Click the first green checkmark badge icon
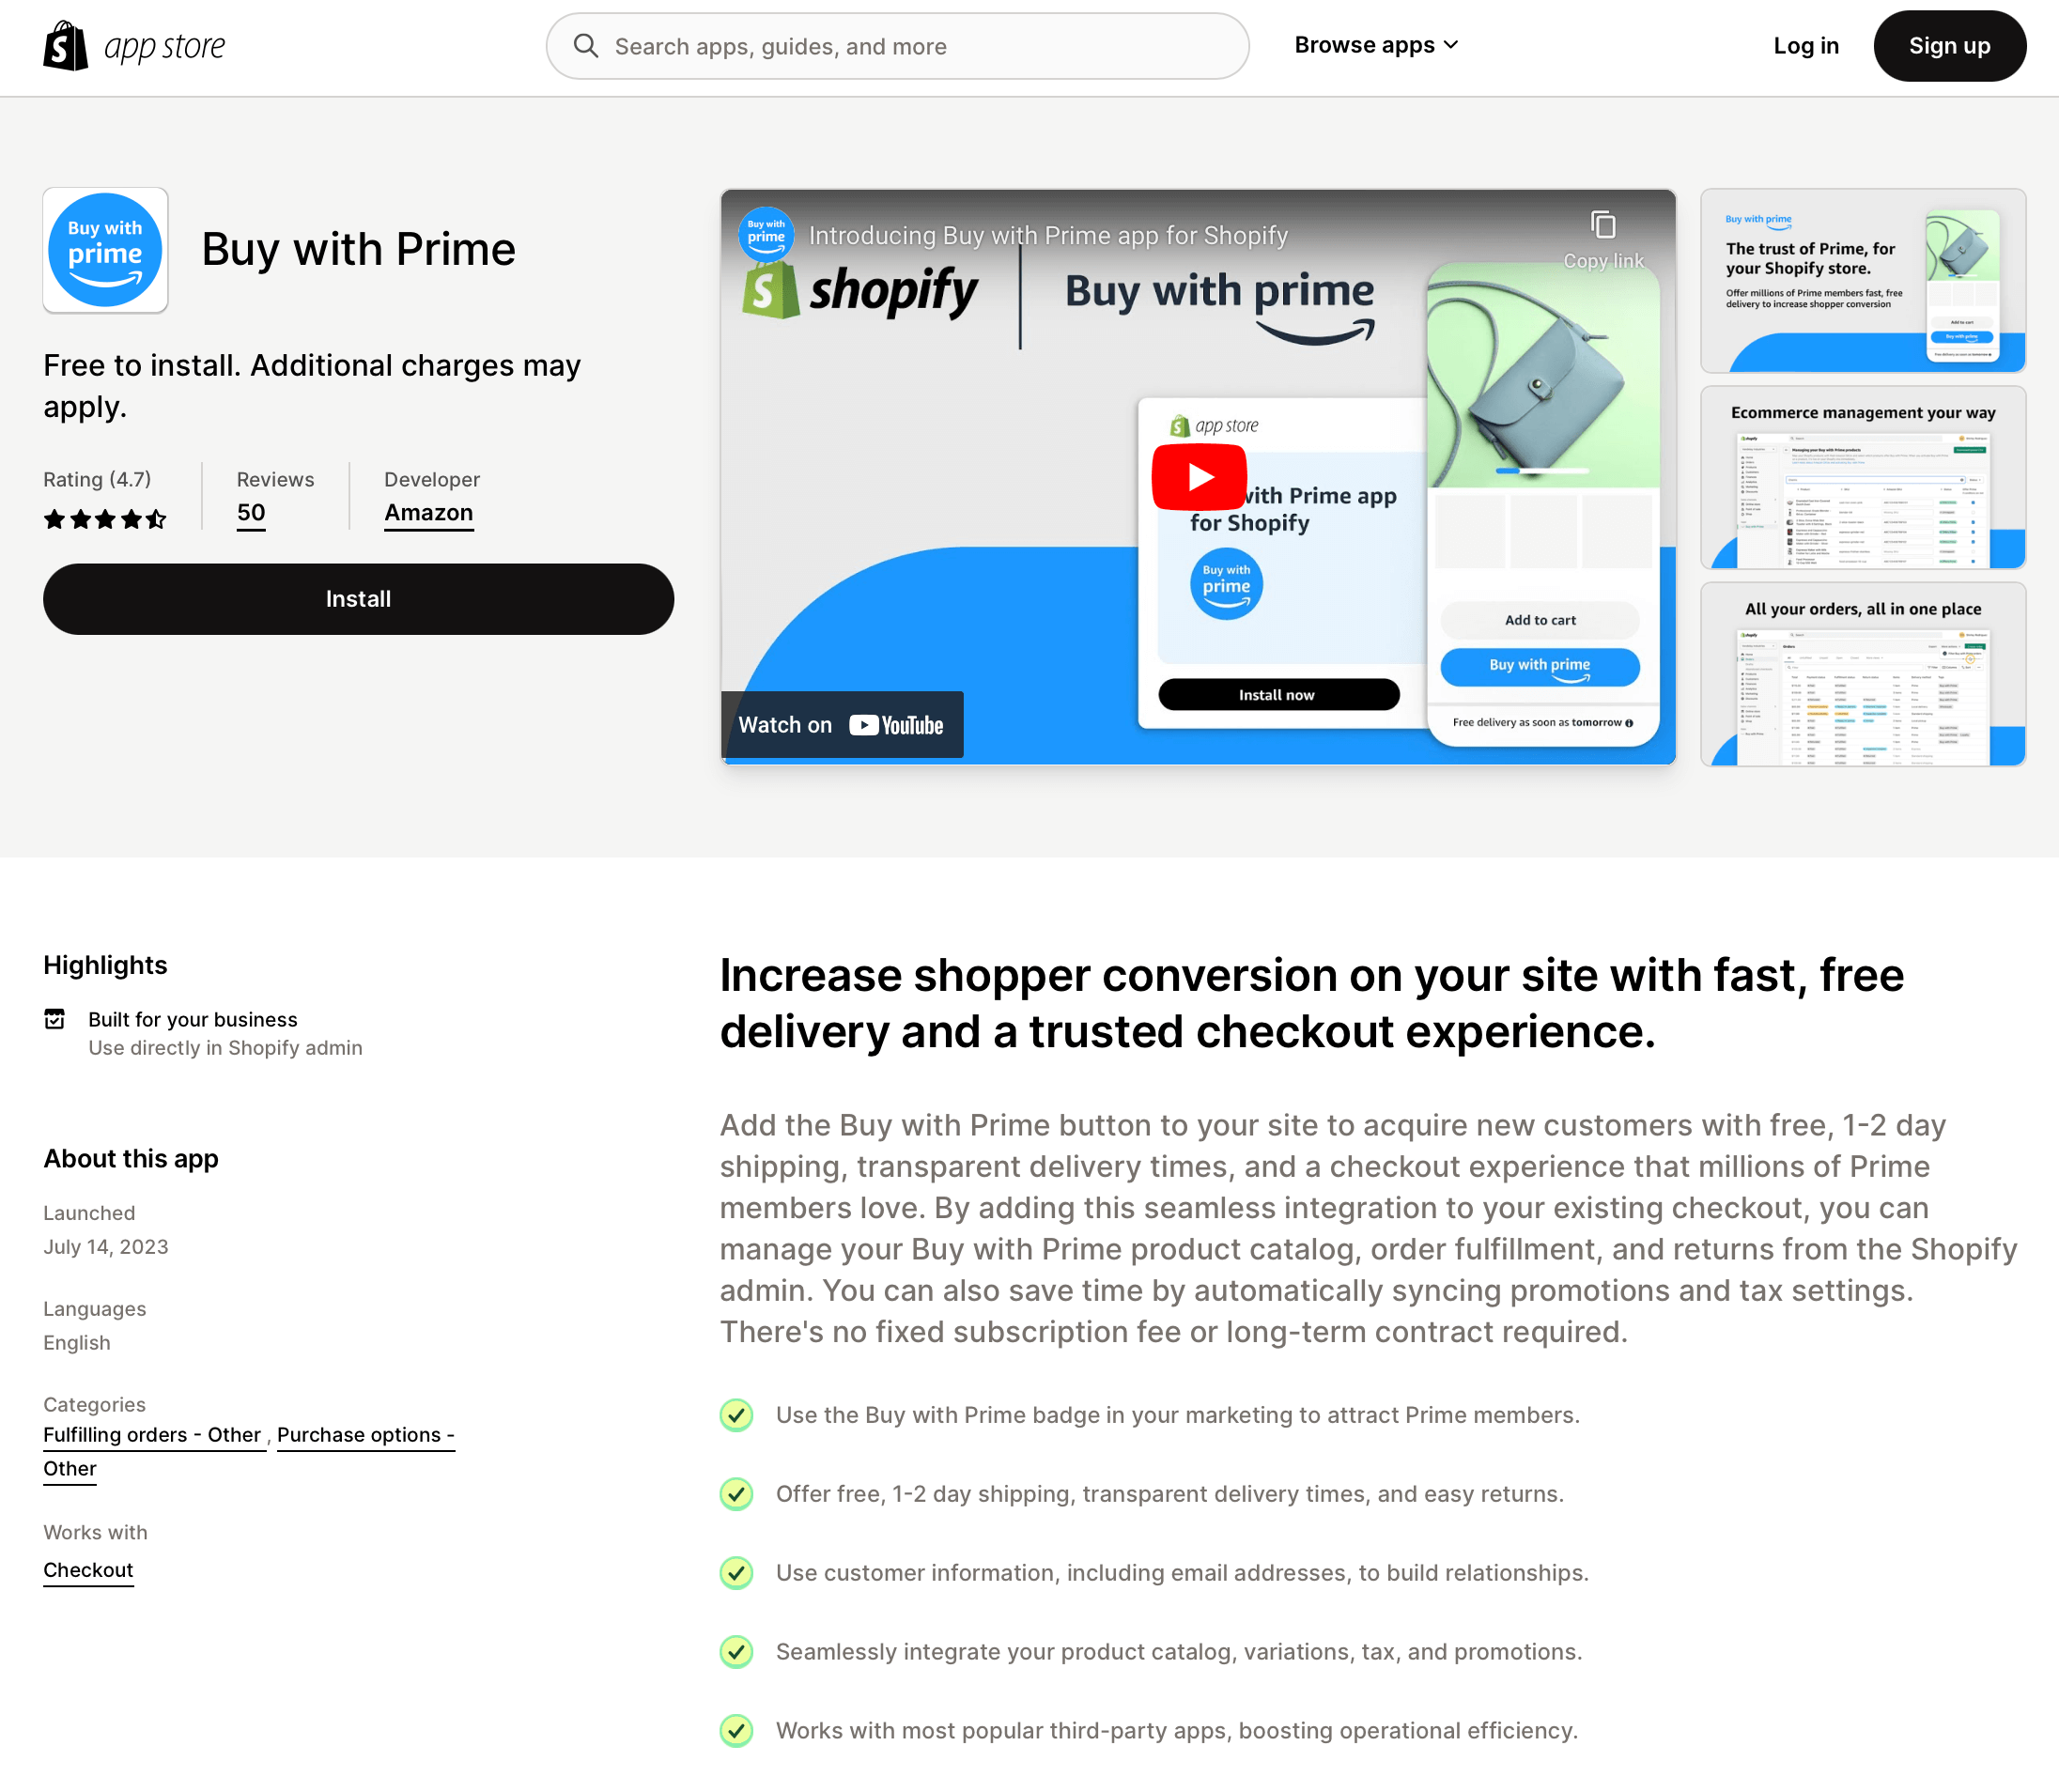This screenshot has height=1792, width=2059. 735,1414
